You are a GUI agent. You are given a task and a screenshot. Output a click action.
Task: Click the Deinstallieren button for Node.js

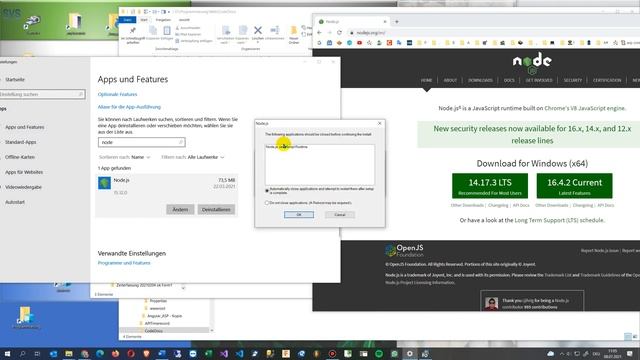click(216, 209)
